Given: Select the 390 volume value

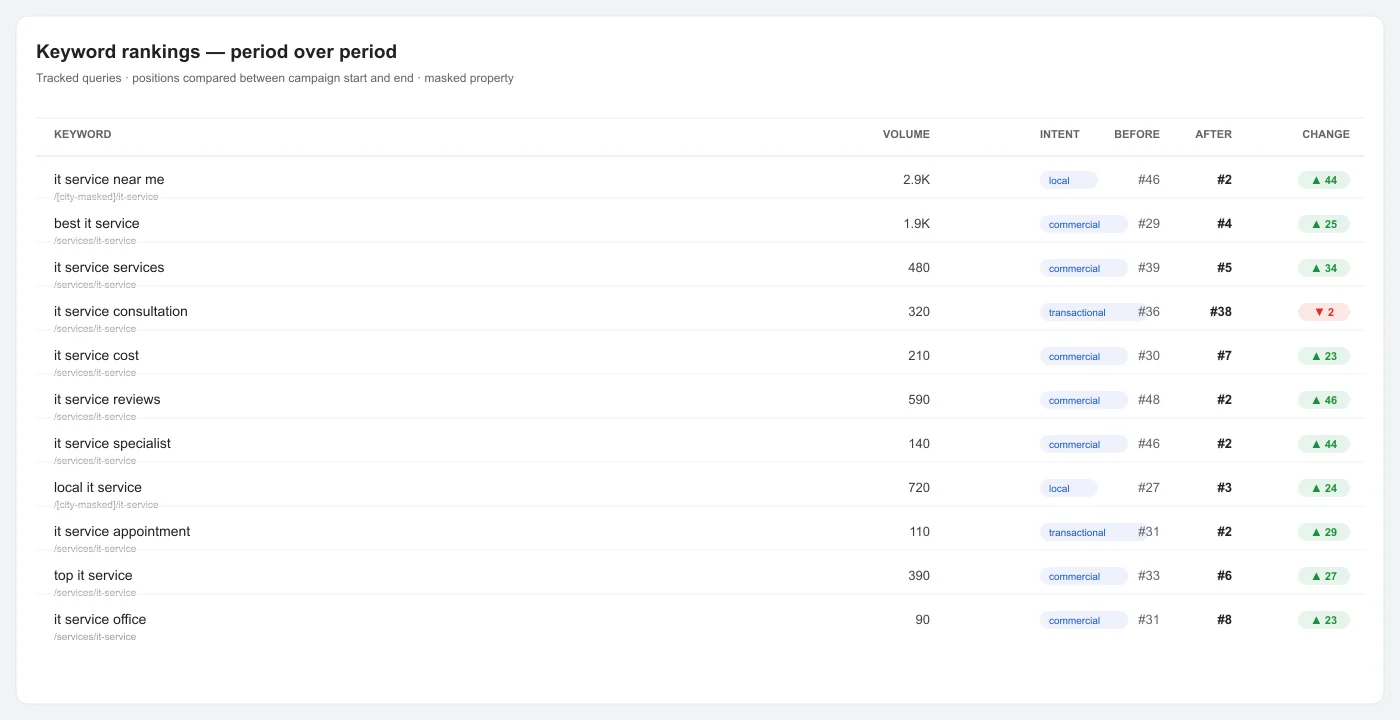Looking at the screenshot, I should coord(919,575).
